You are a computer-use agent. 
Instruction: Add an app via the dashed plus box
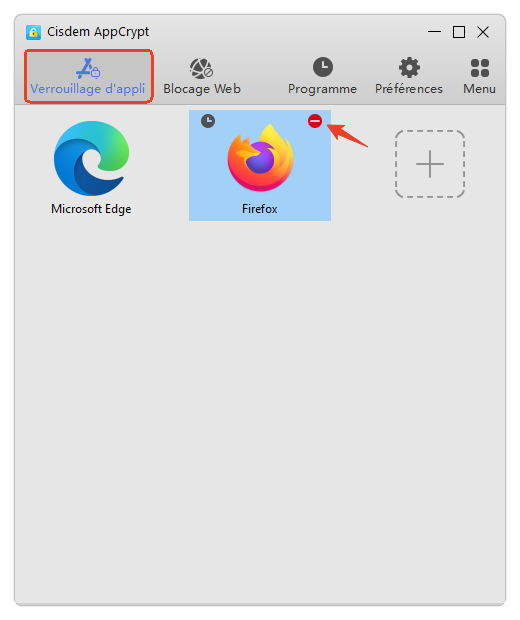click(x=429, y=164)
